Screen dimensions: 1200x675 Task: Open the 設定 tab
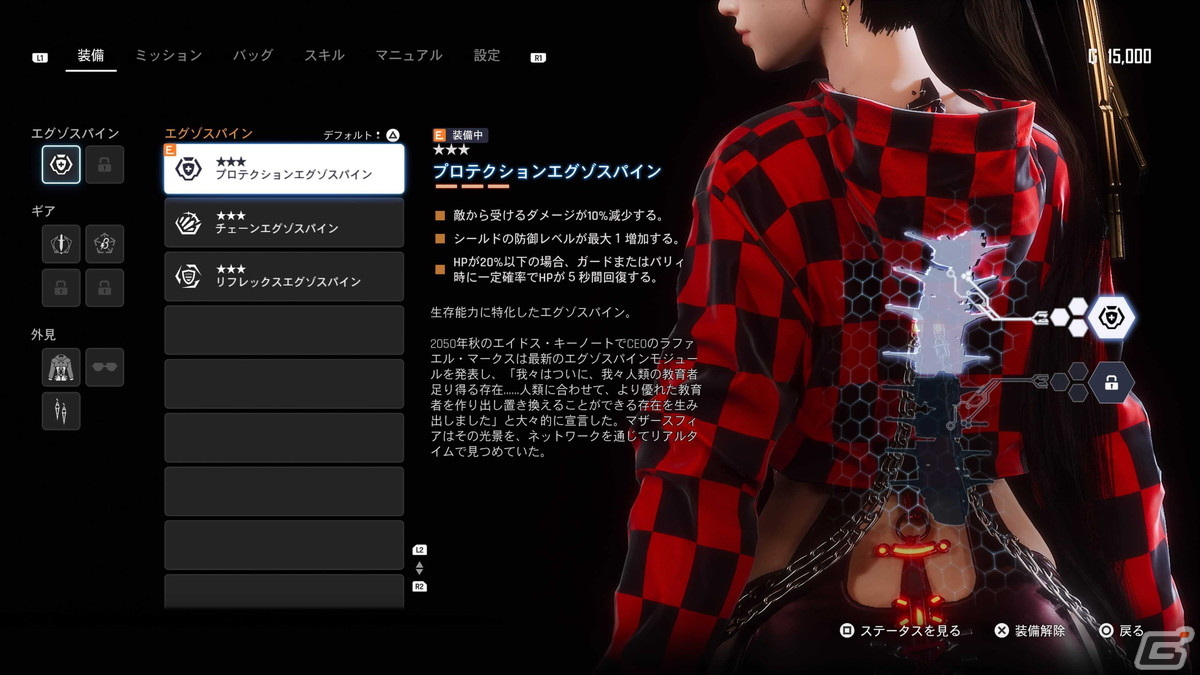tap(487, 56)
